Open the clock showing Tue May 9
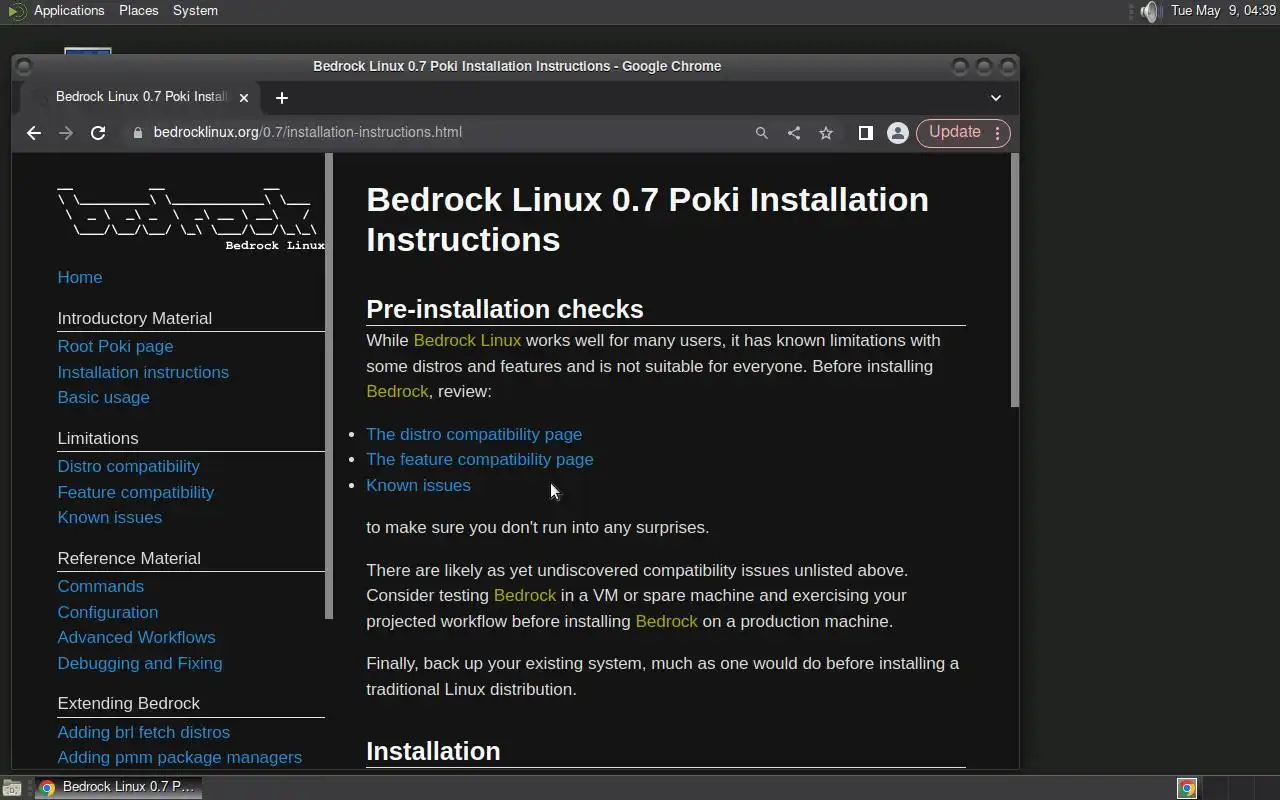Screen dimensions: 1280x800 (1223, 11)
